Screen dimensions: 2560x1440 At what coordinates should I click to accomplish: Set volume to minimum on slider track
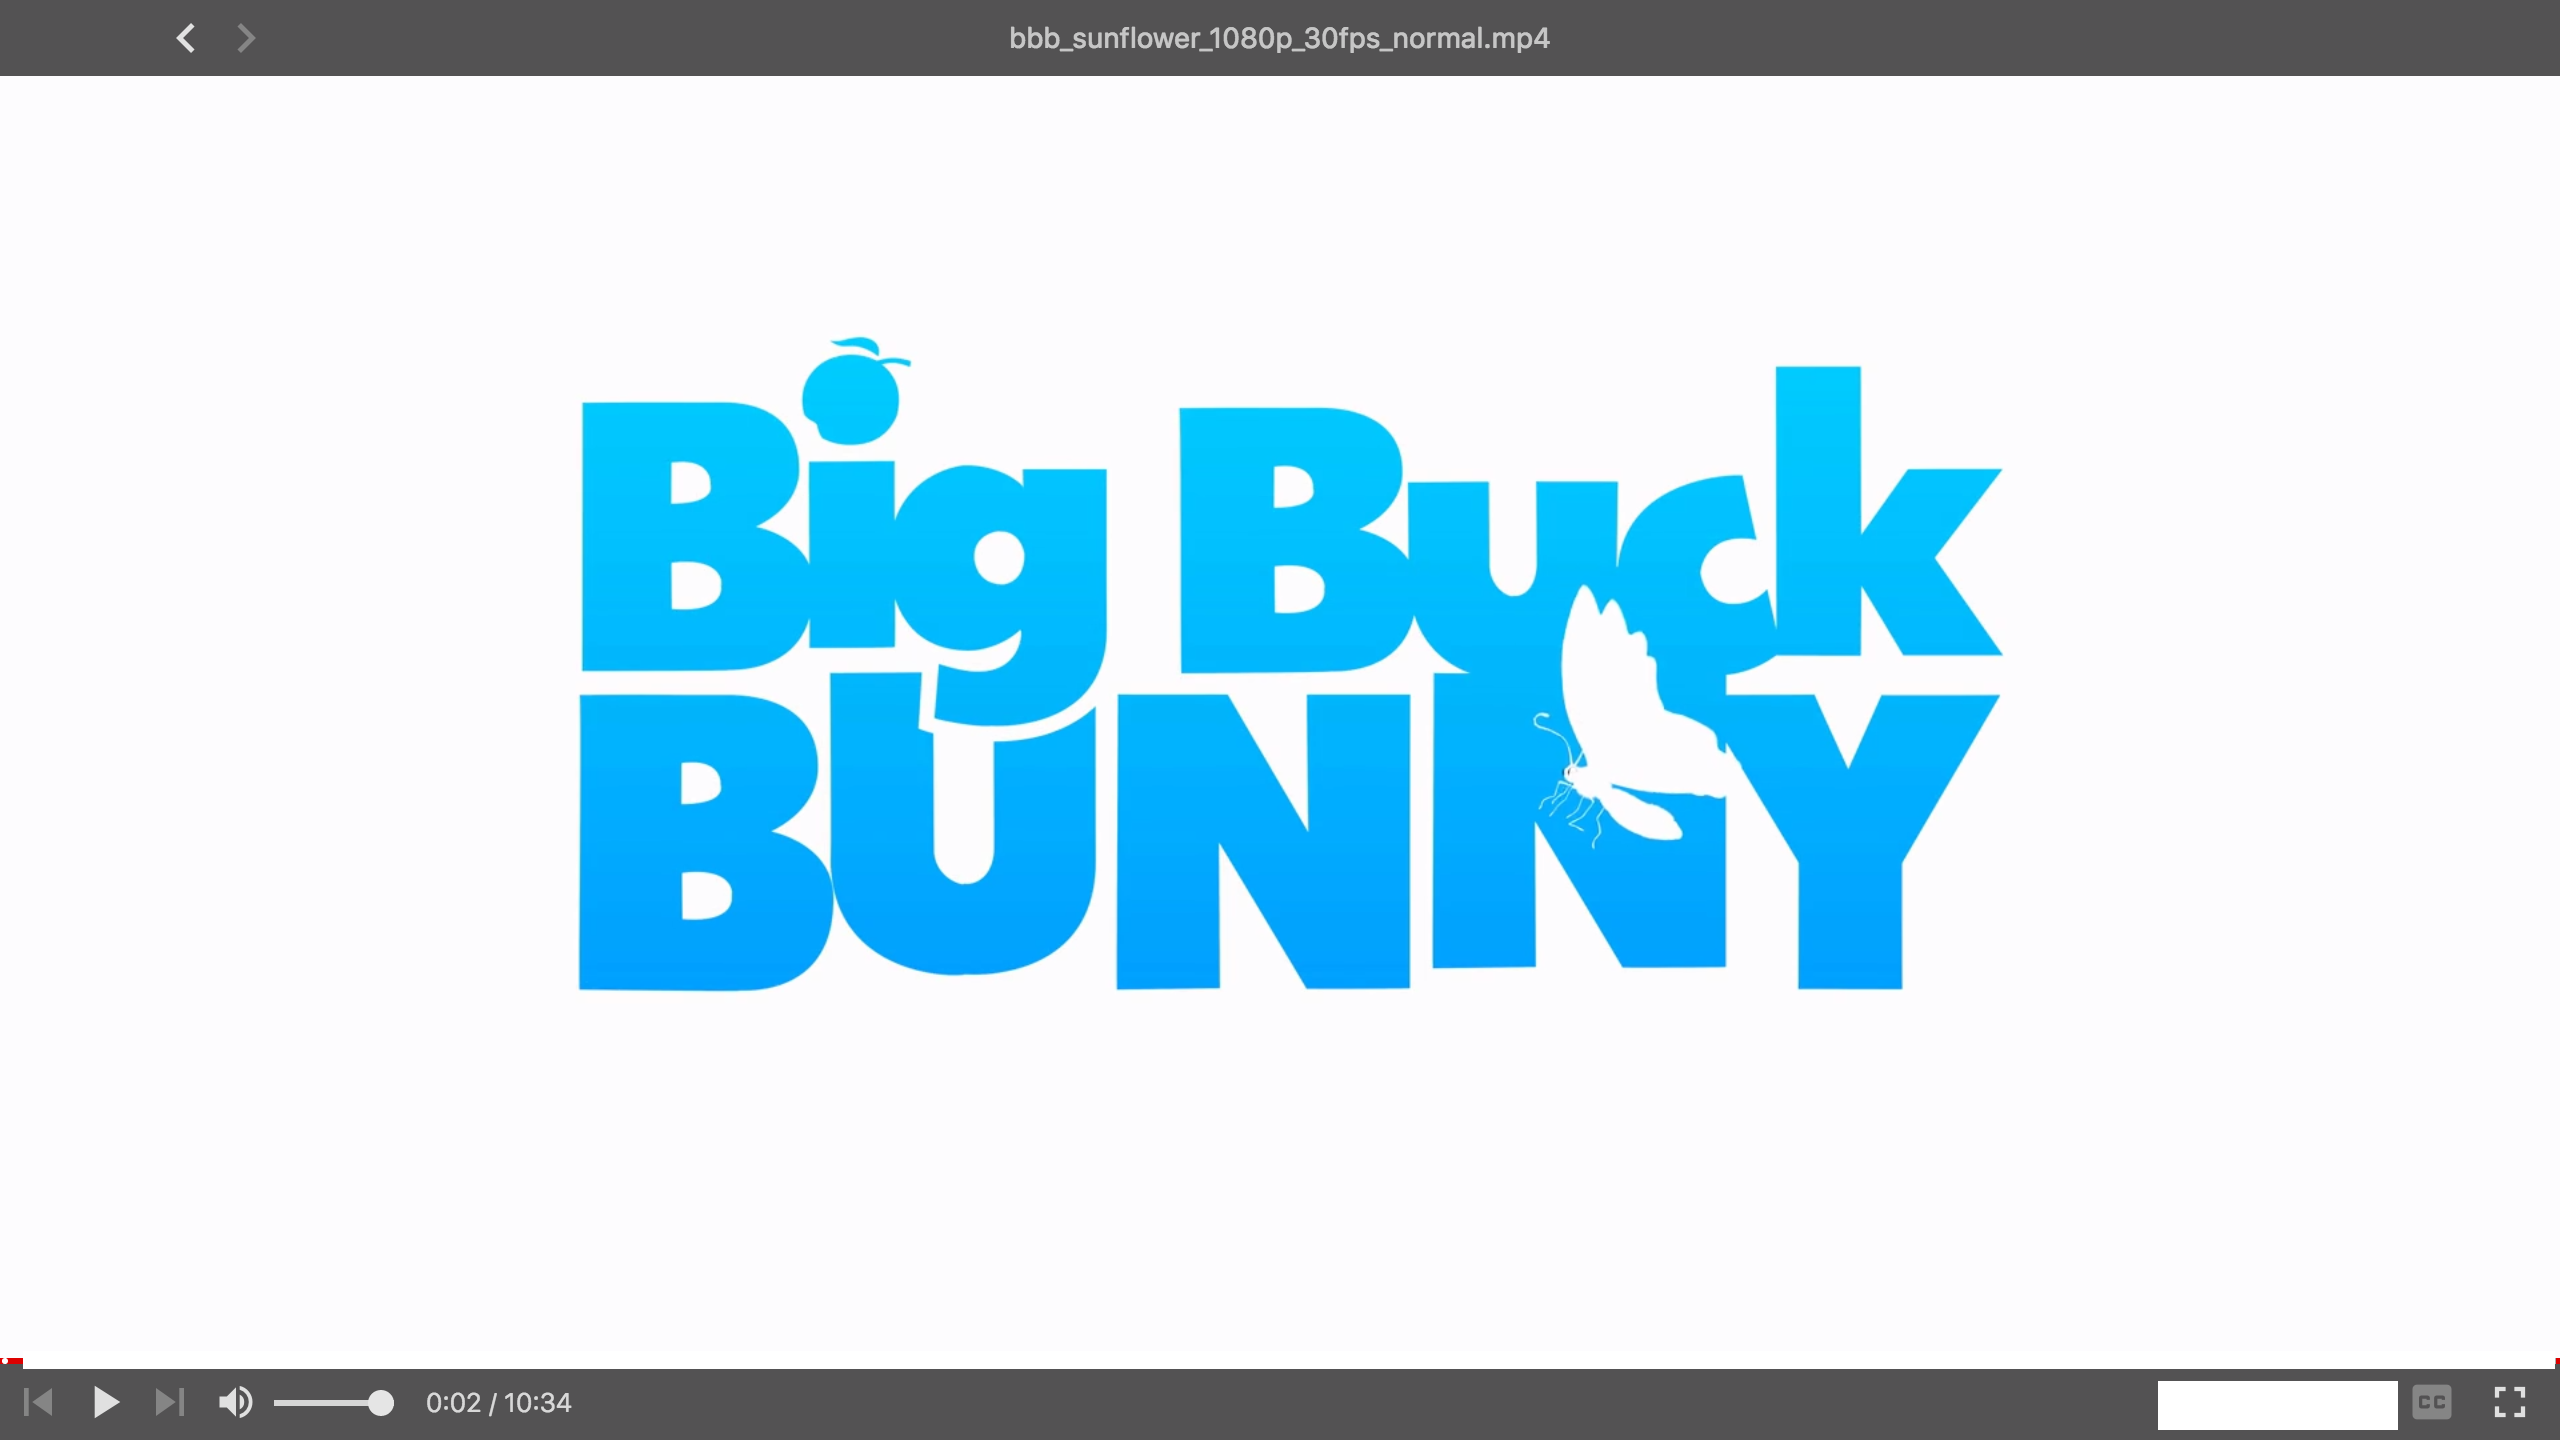pyautogui.click(x=277, y=1403)
